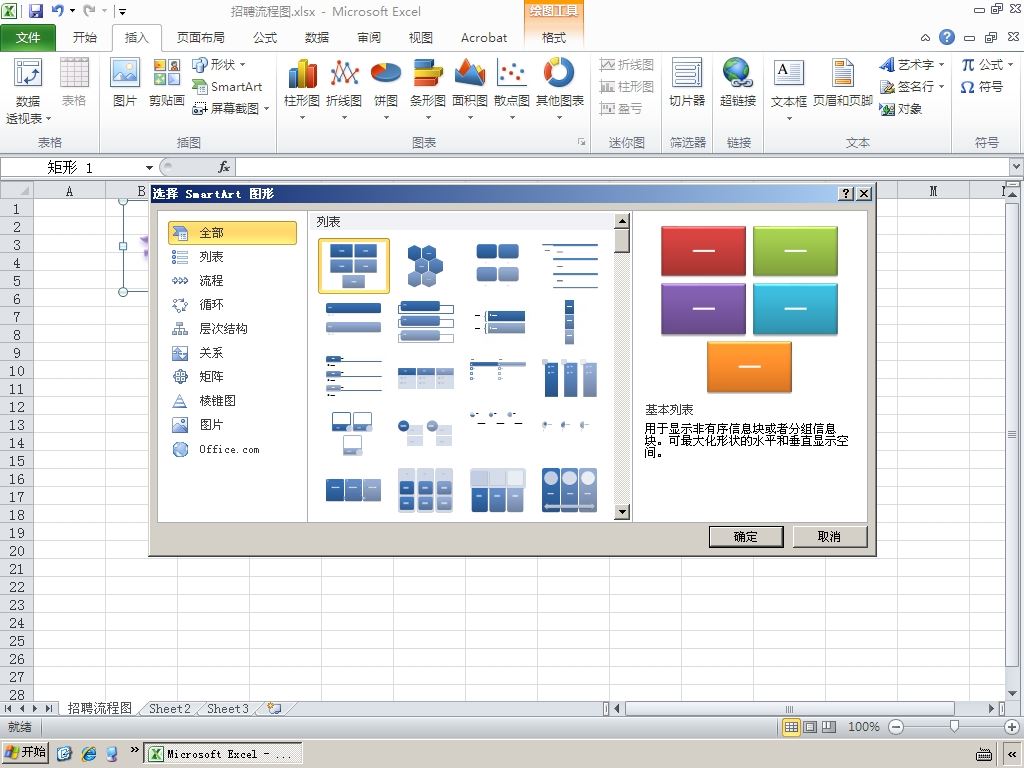Viewport: 1024px width, 768px height.
Task: Insert an Object from the Text group
Action: click(901, 109)
